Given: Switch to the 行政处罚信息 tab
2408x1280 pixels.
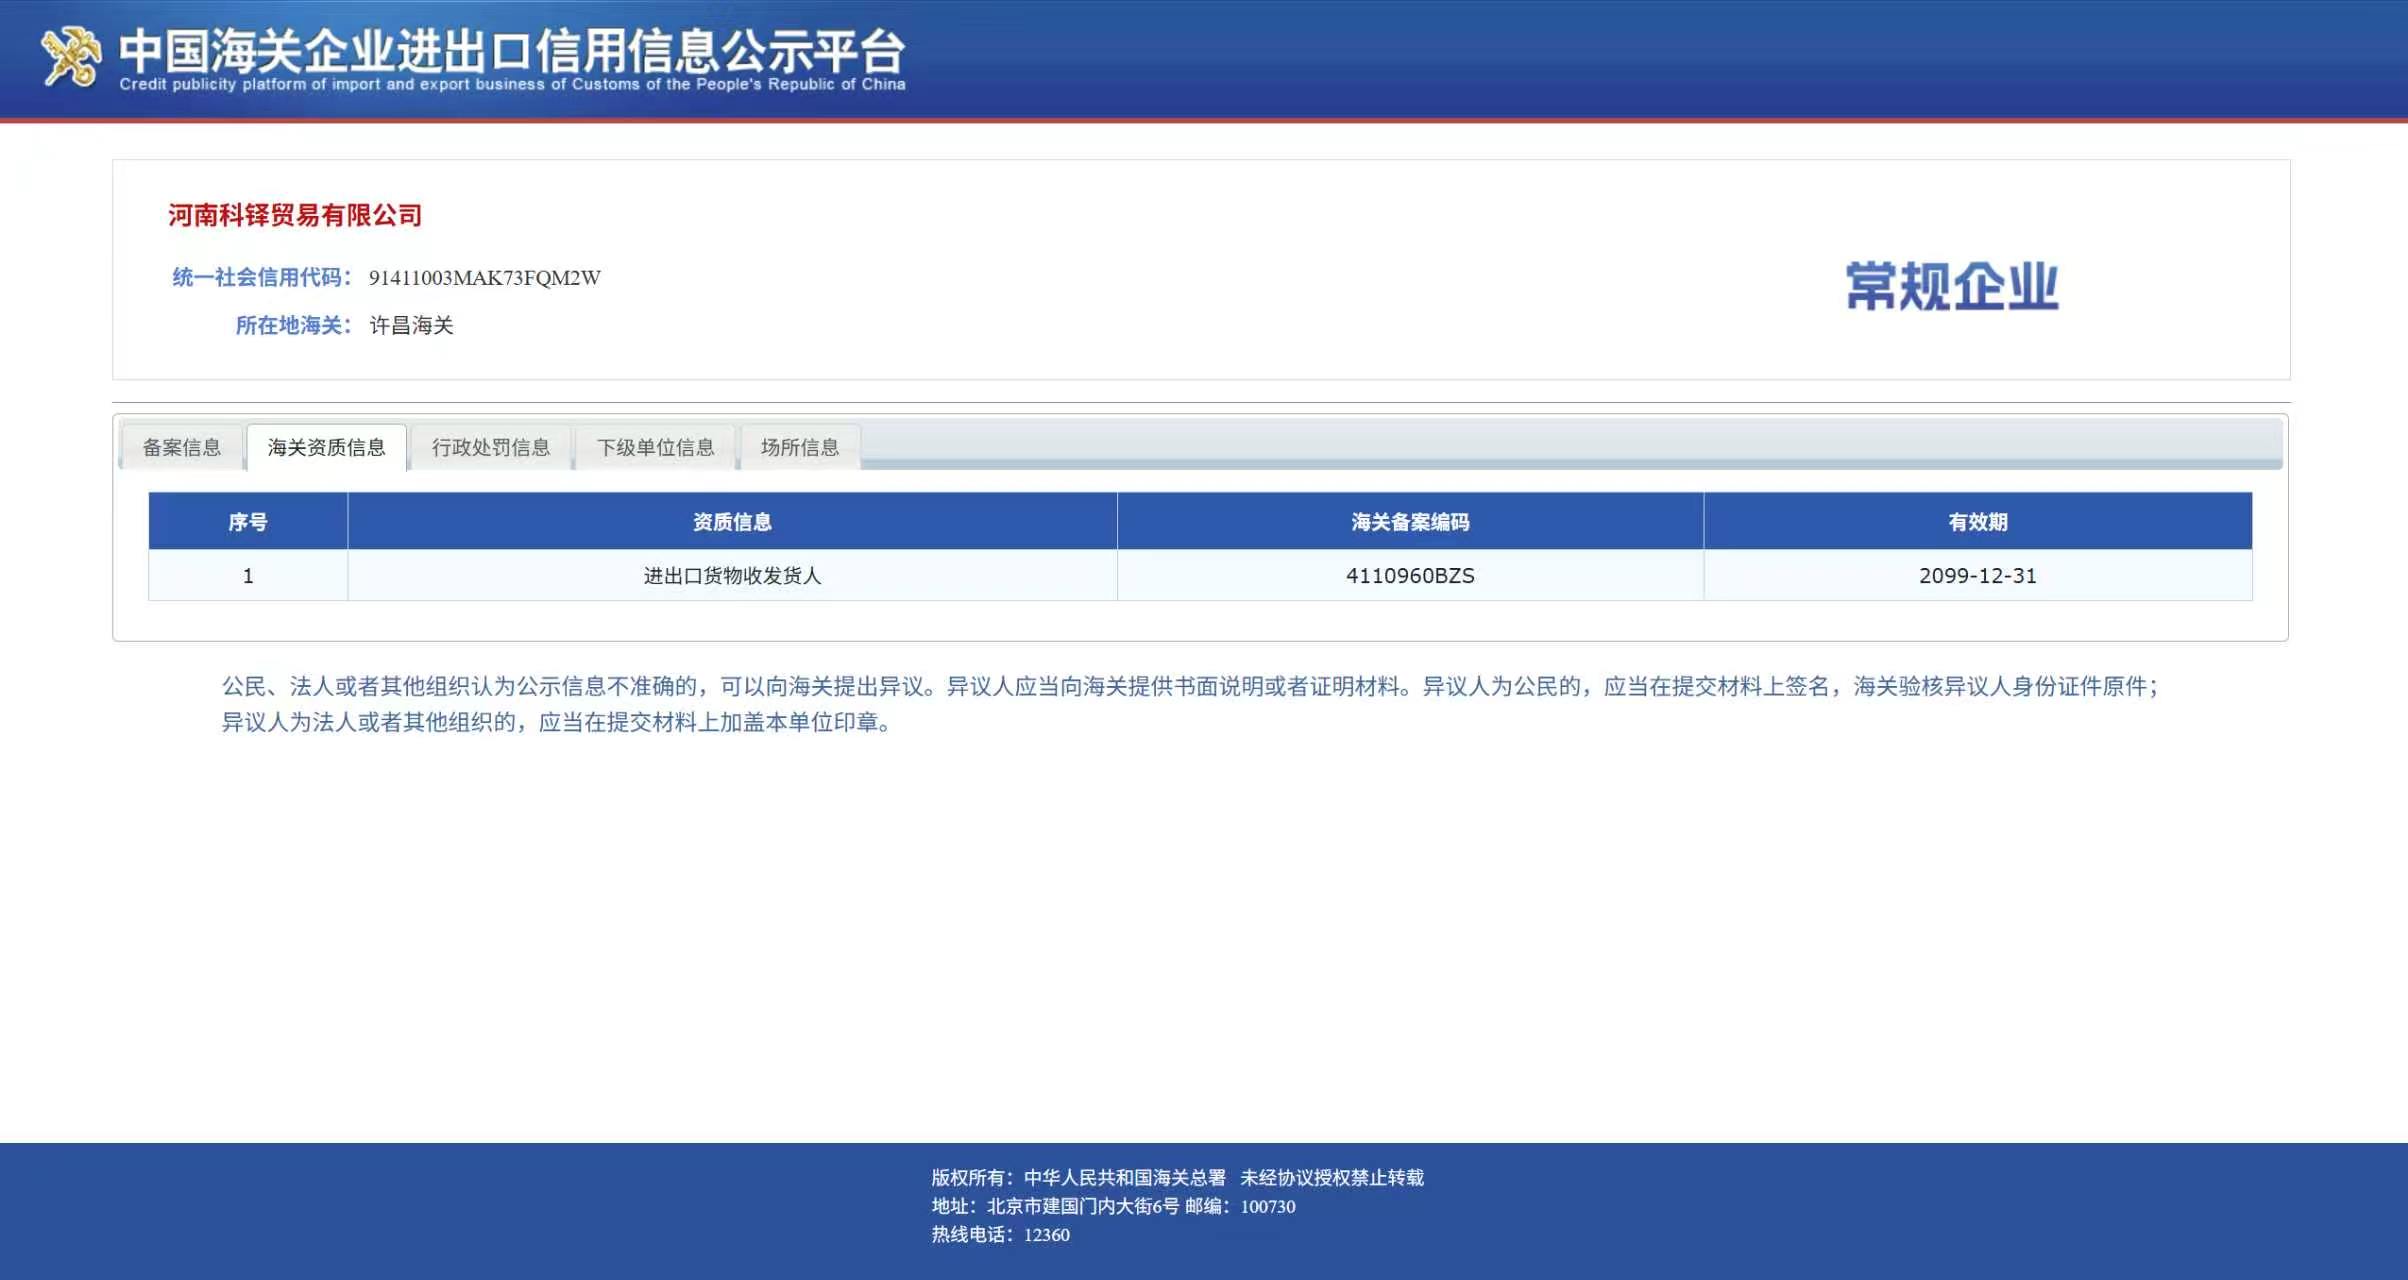Looking at the screenshot, I should click(x=491, y=447).
